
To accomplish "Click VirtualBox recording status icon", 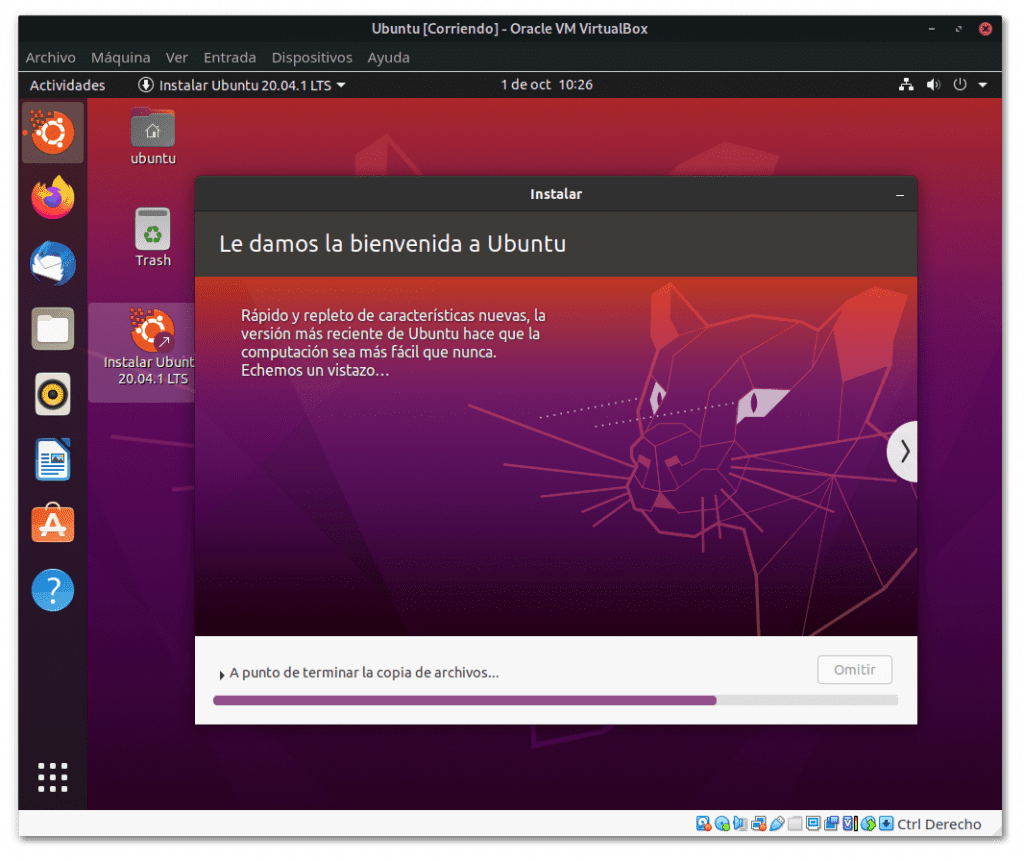I will pyautogui.click(x=831, y=824).
